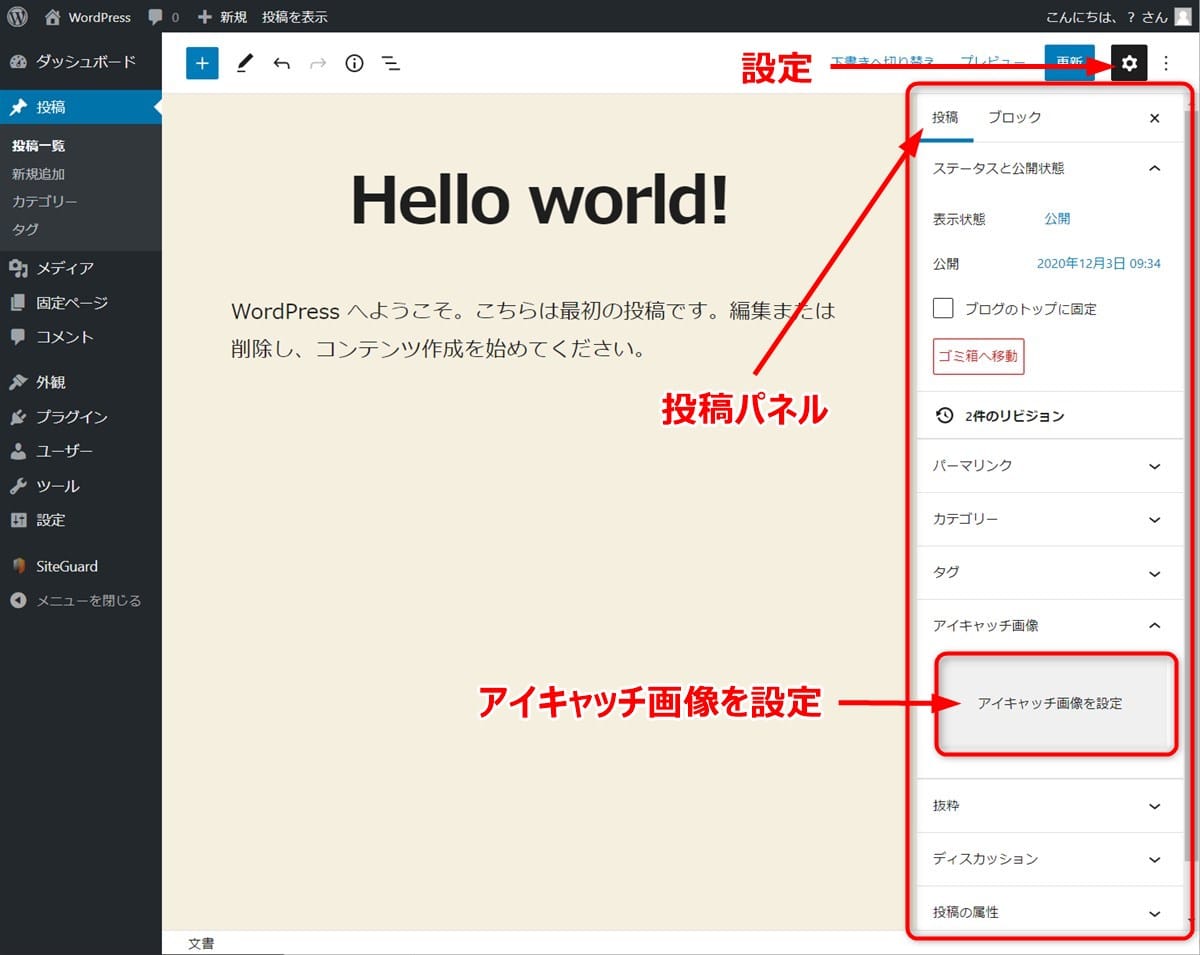
Task: Click the WordPress logo in admin bar
Action: pyautogui.click(x=17, y=16)
